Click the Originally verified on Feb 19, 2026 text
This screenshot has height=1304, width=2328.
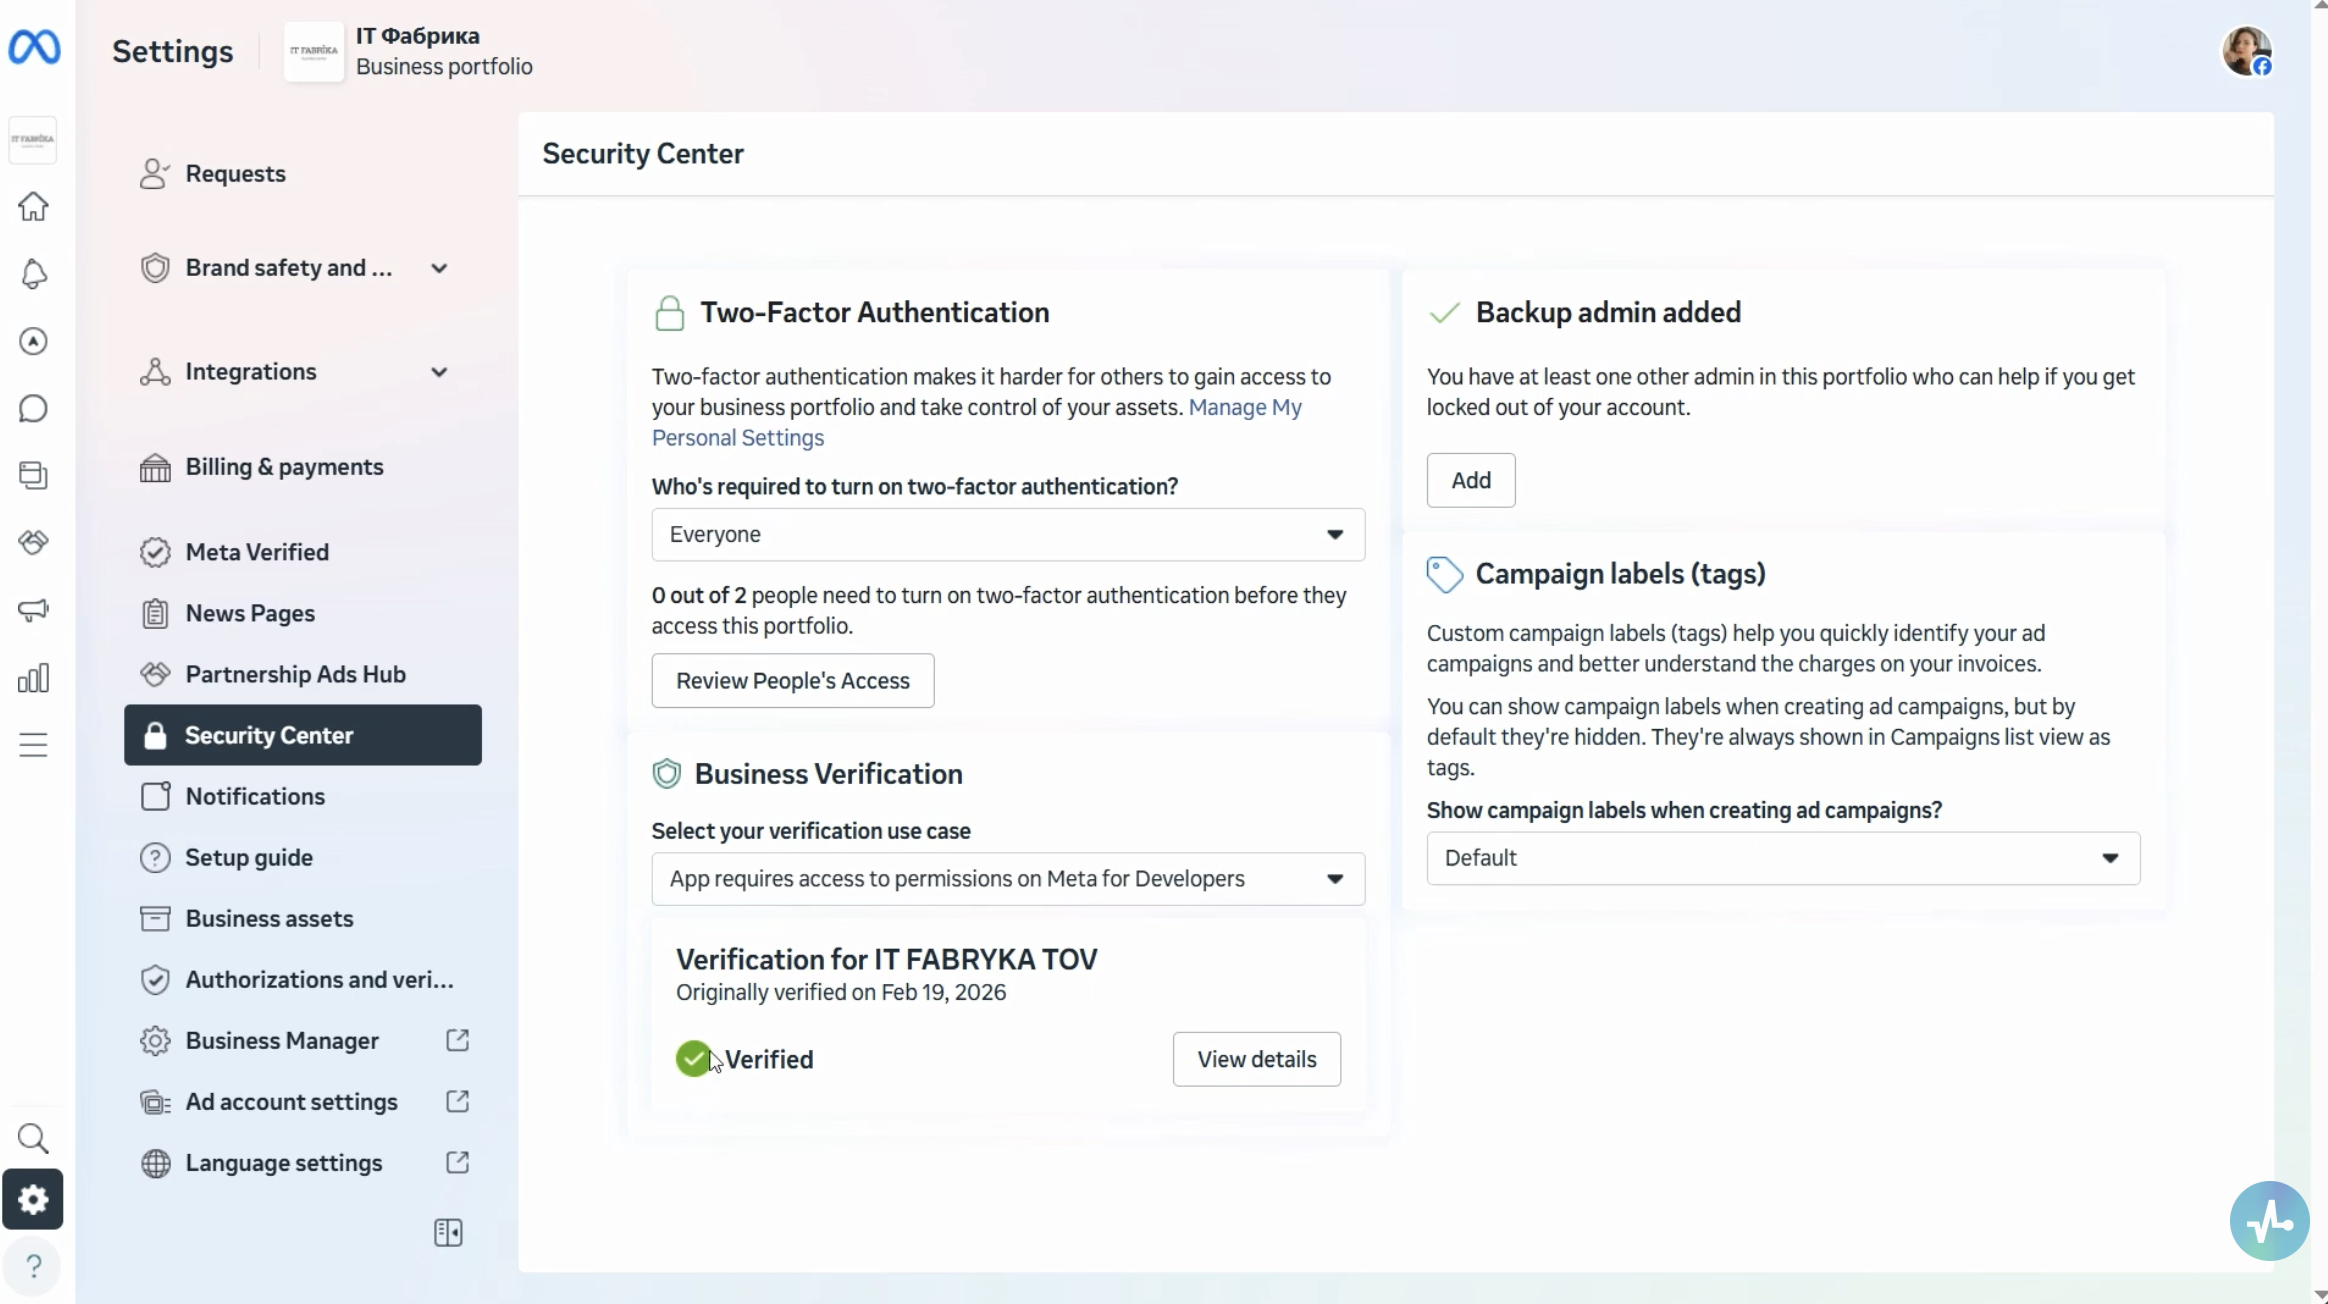pos(841,992)
